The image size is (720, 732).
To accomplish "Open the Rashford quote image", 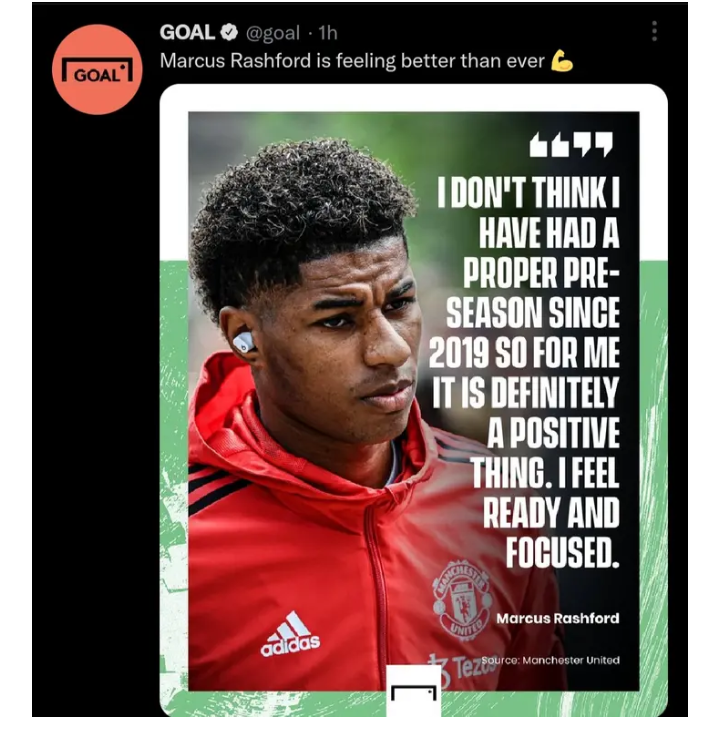I will click(413, 400).
